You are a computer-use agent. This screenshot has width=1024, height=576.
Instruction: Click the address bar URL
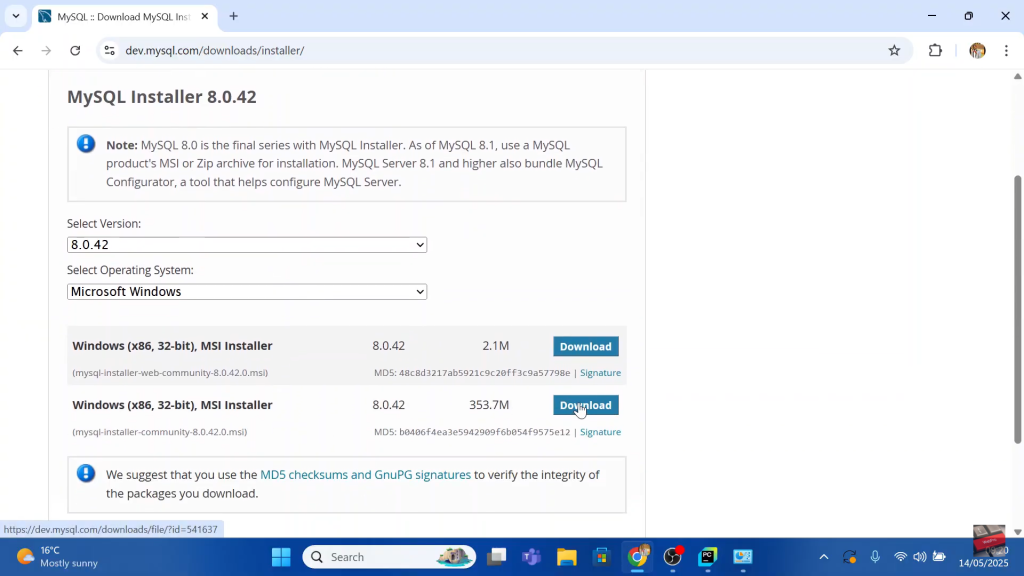[215, 50]
